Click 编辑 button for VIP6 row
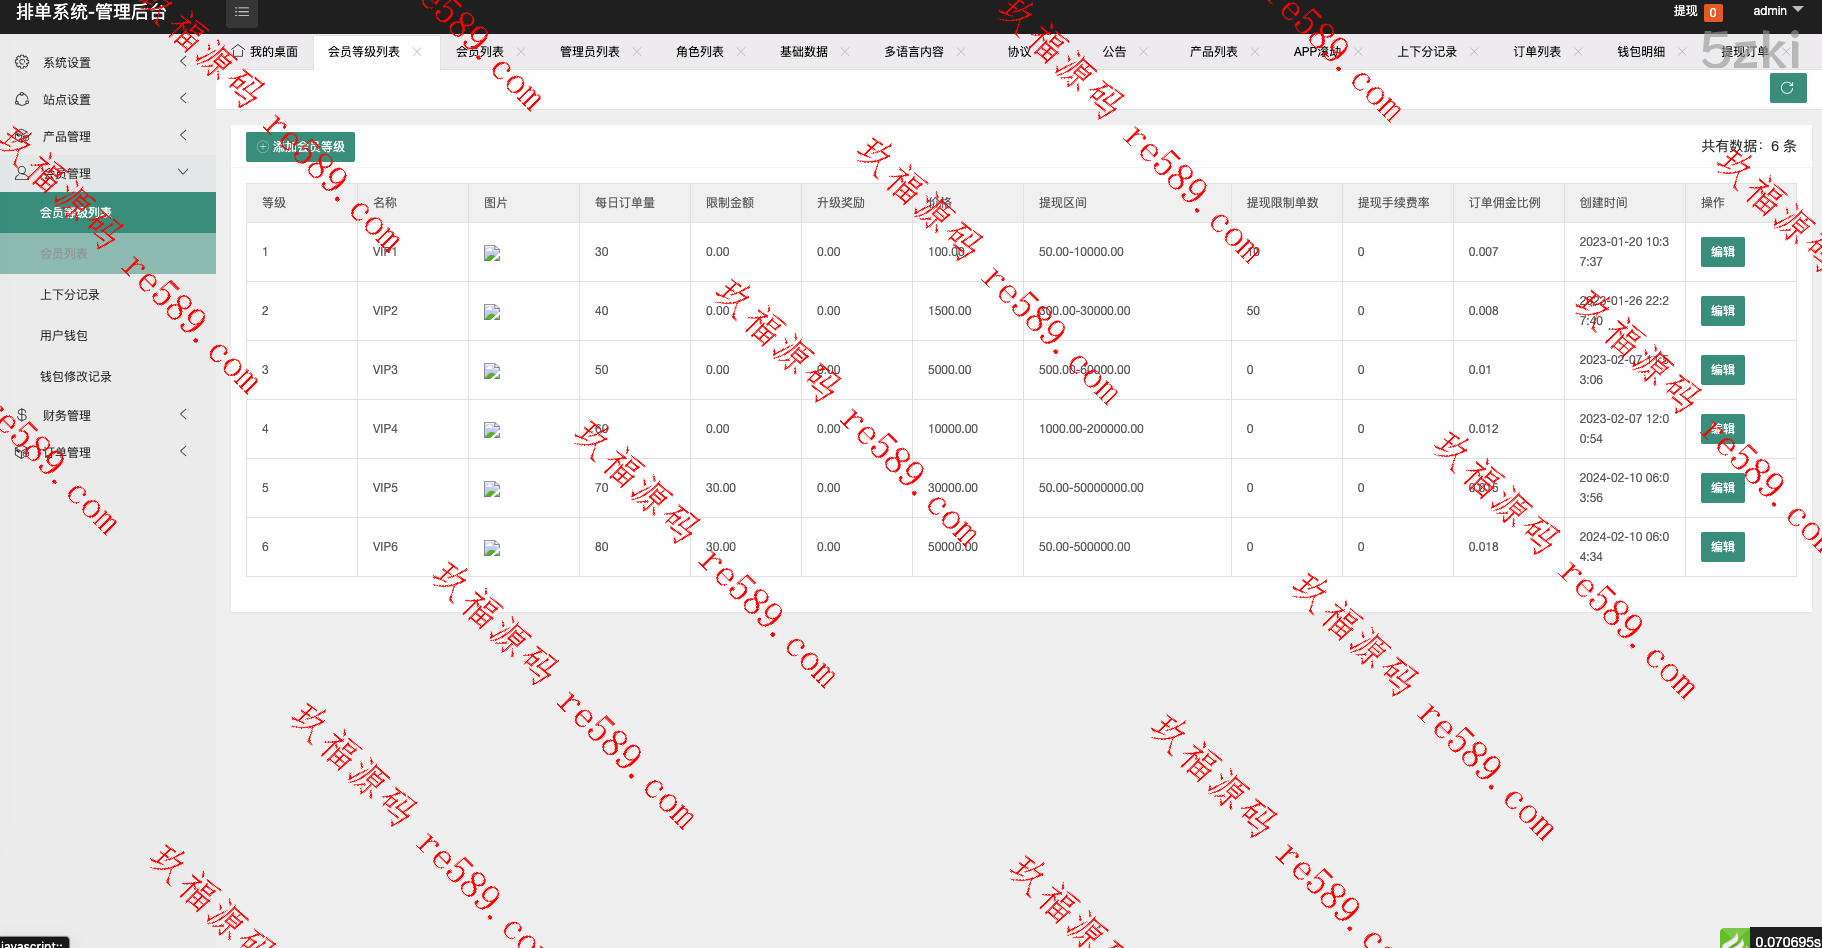1822x948 pixels. click(x=1722, y=547)
